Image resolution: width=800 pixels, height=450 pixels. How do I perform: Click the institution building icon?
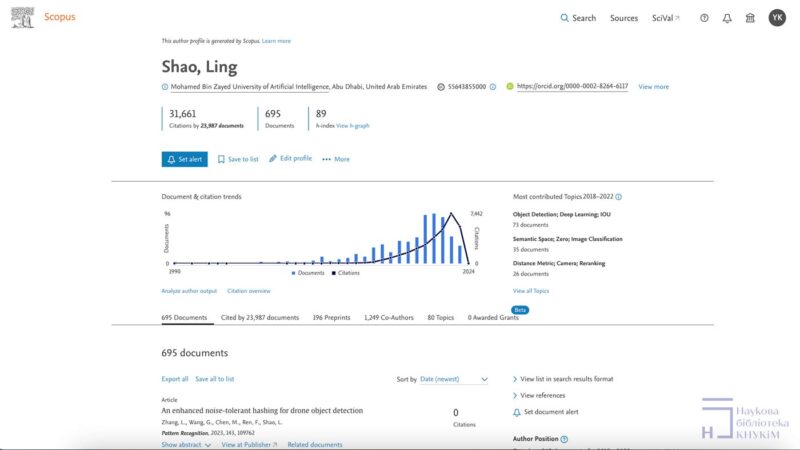[x=750, y=18]
